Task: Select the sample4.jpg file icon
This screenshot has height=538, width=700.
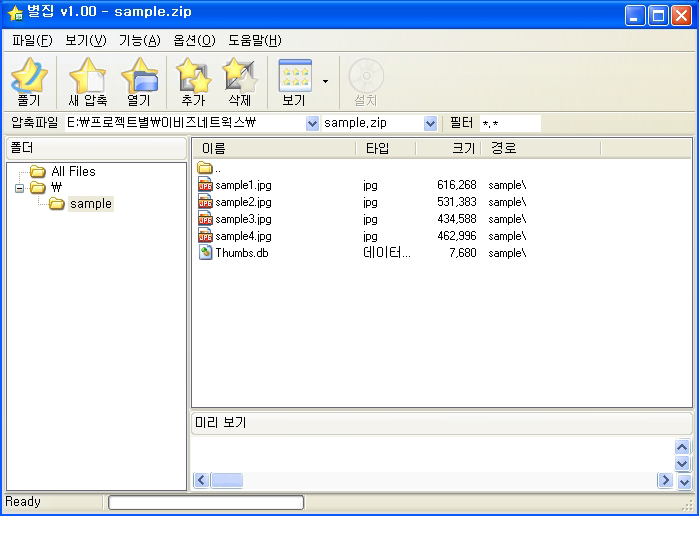Action: tap(205, 236)
